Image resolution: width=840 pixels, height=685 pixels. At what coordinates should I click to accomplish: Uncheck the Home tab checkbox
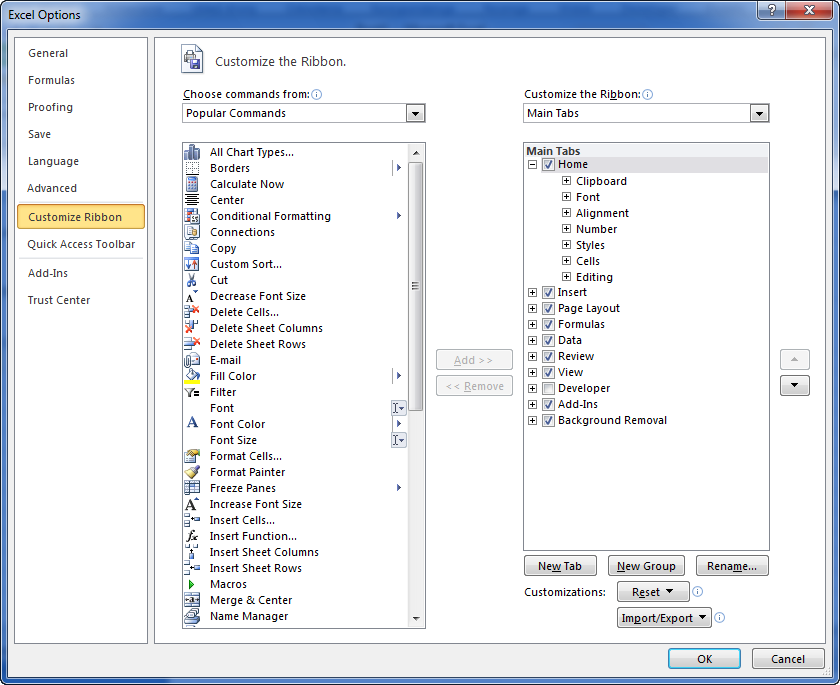(548, 164)
